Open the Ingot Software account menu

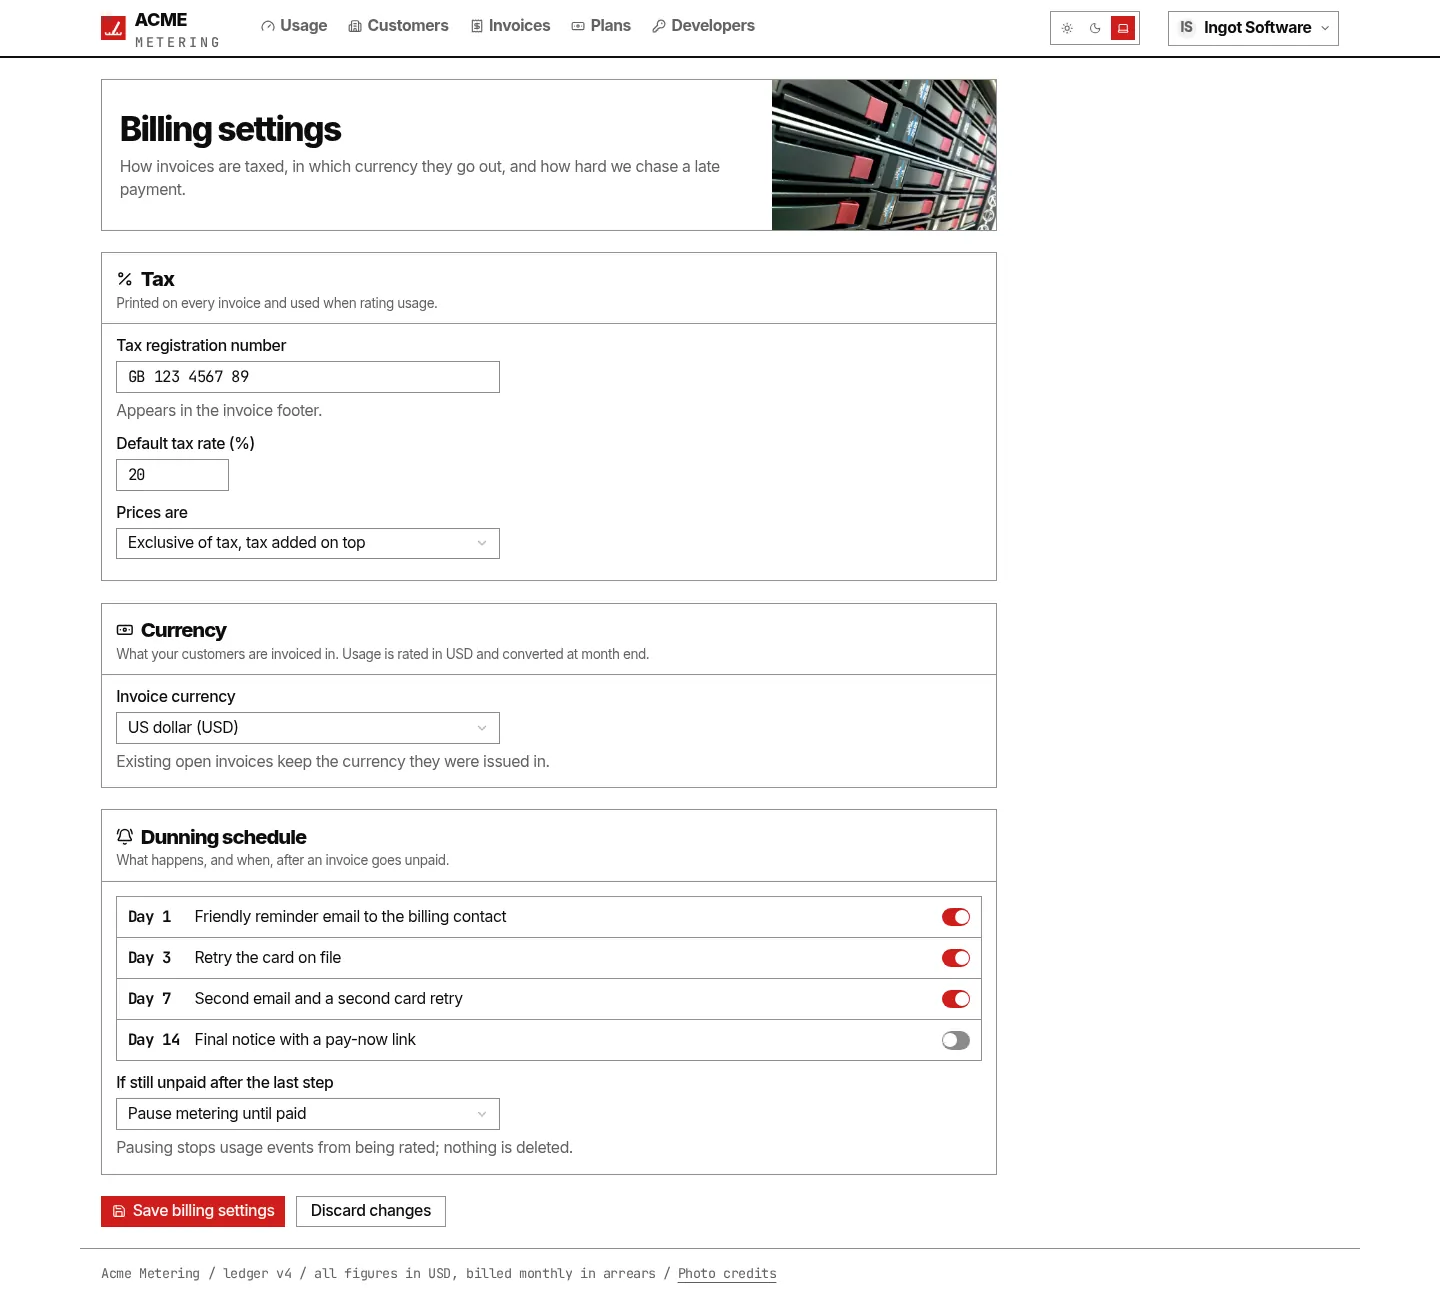[1253, 28]
